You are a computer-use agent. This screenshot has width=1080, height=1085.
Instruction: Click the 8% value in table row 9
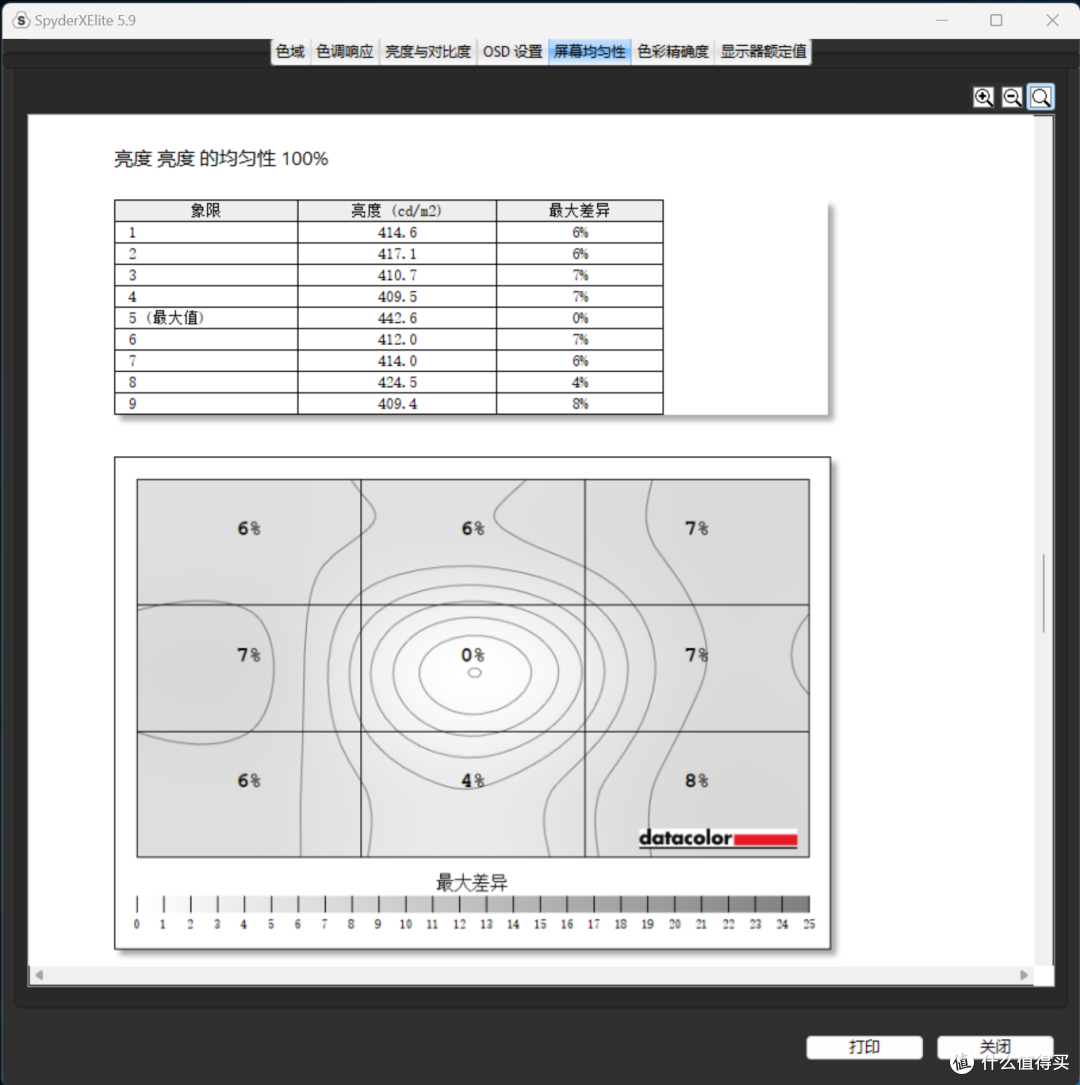(580, 404)
